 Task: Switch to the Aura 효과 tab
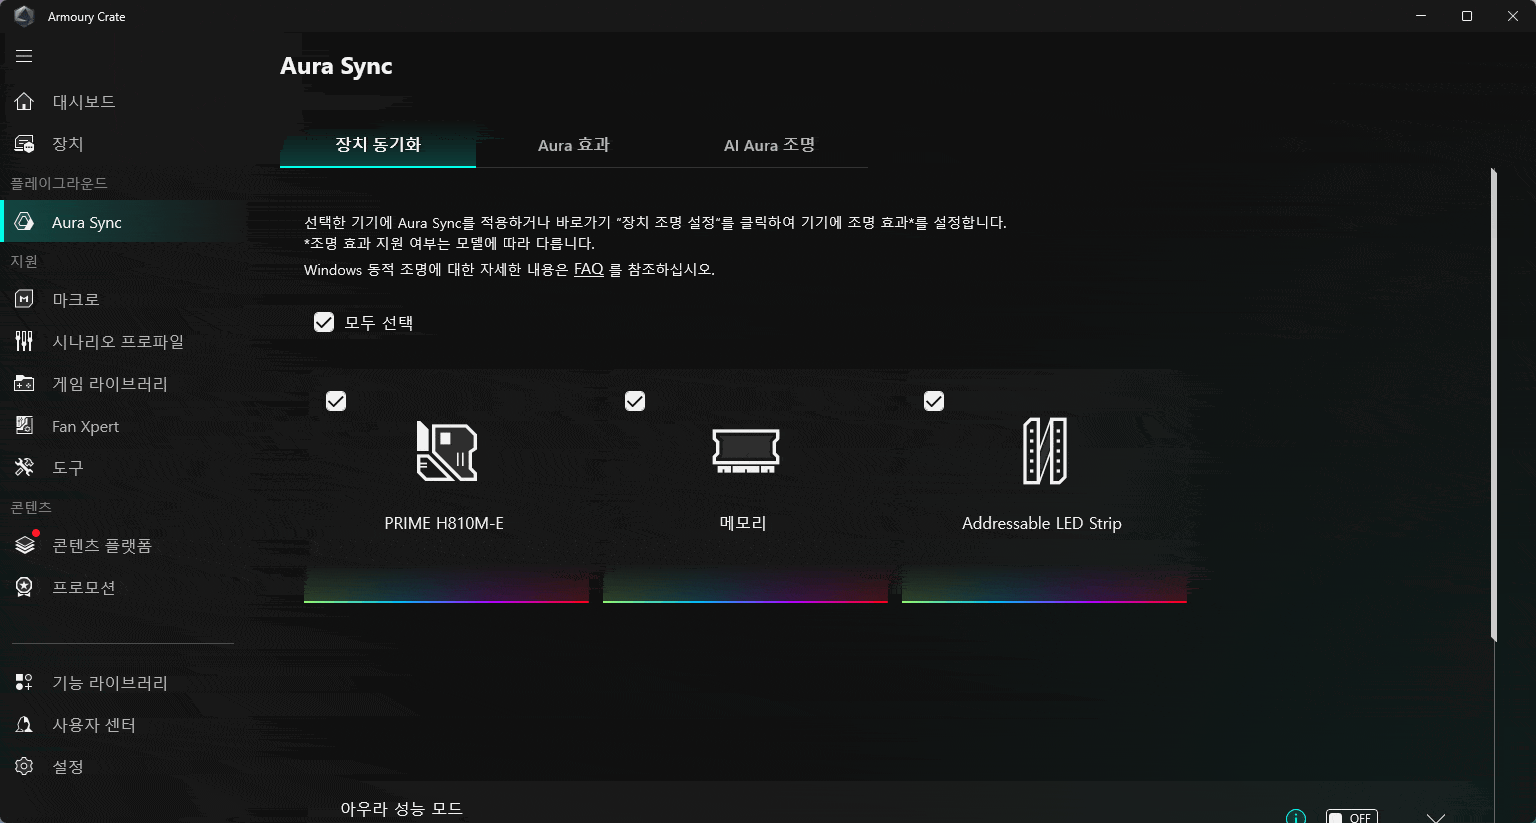574,145
